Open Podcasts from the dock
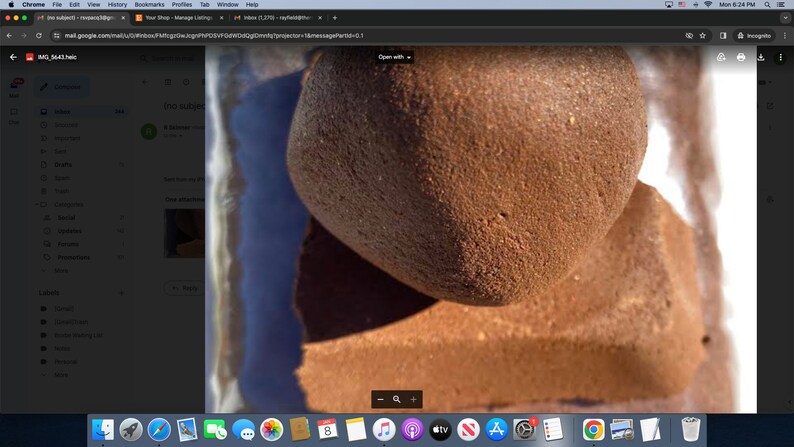The width and height of the screenshot is (794, 447). click(x=412, y=430)
